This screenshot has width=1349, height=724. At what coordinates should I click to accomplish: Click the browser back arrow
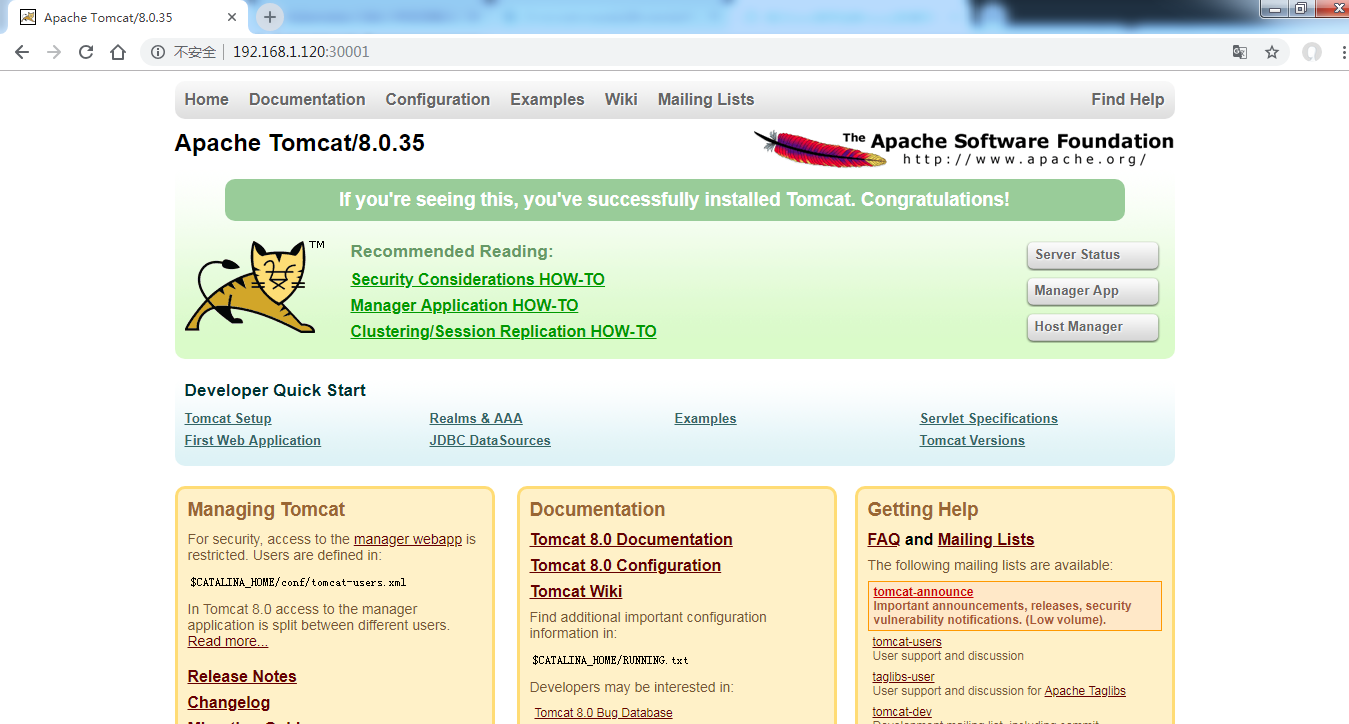22,52
